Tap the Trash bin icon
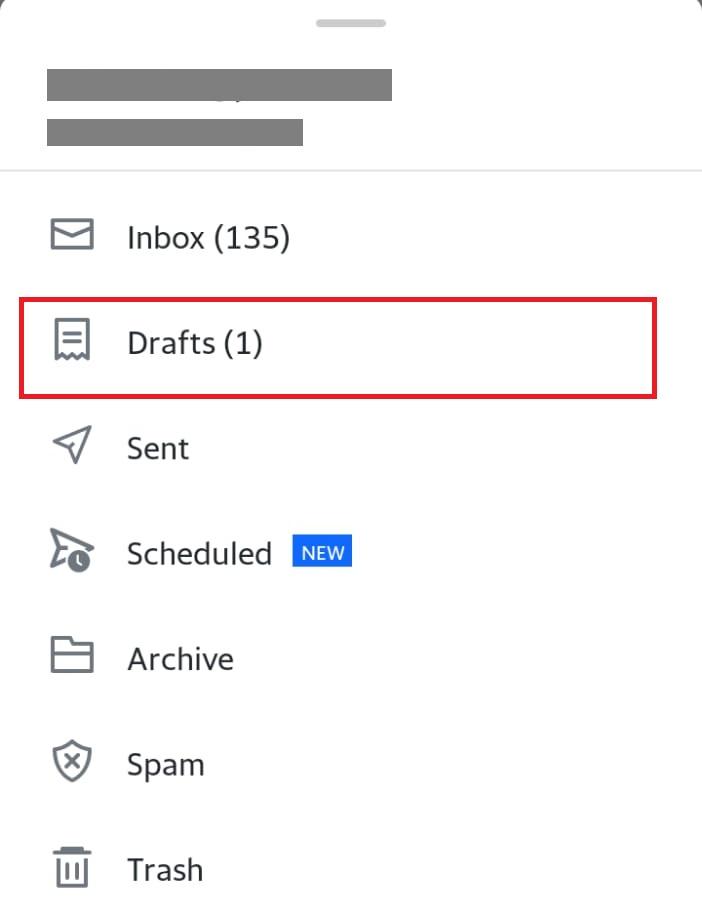This screenshot has height=917, width=702. (x=72, y=867)
